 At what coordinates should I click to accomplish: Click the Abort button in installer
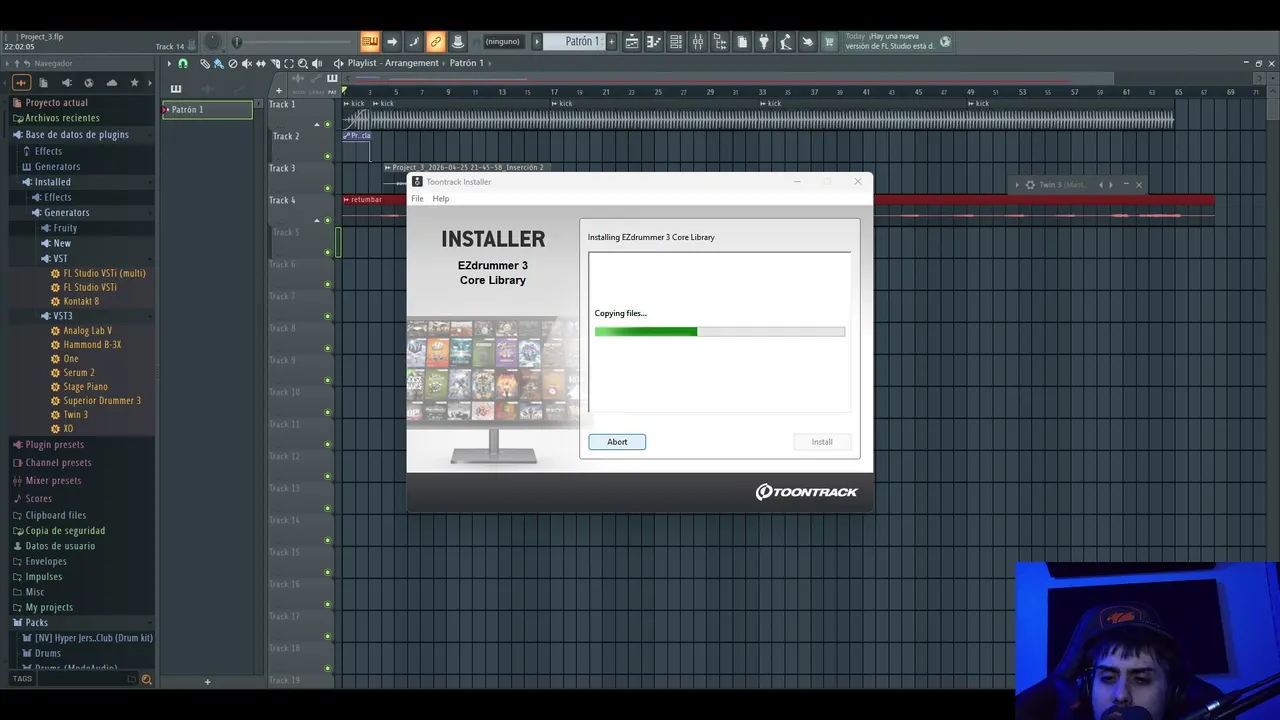coord(617,442)
